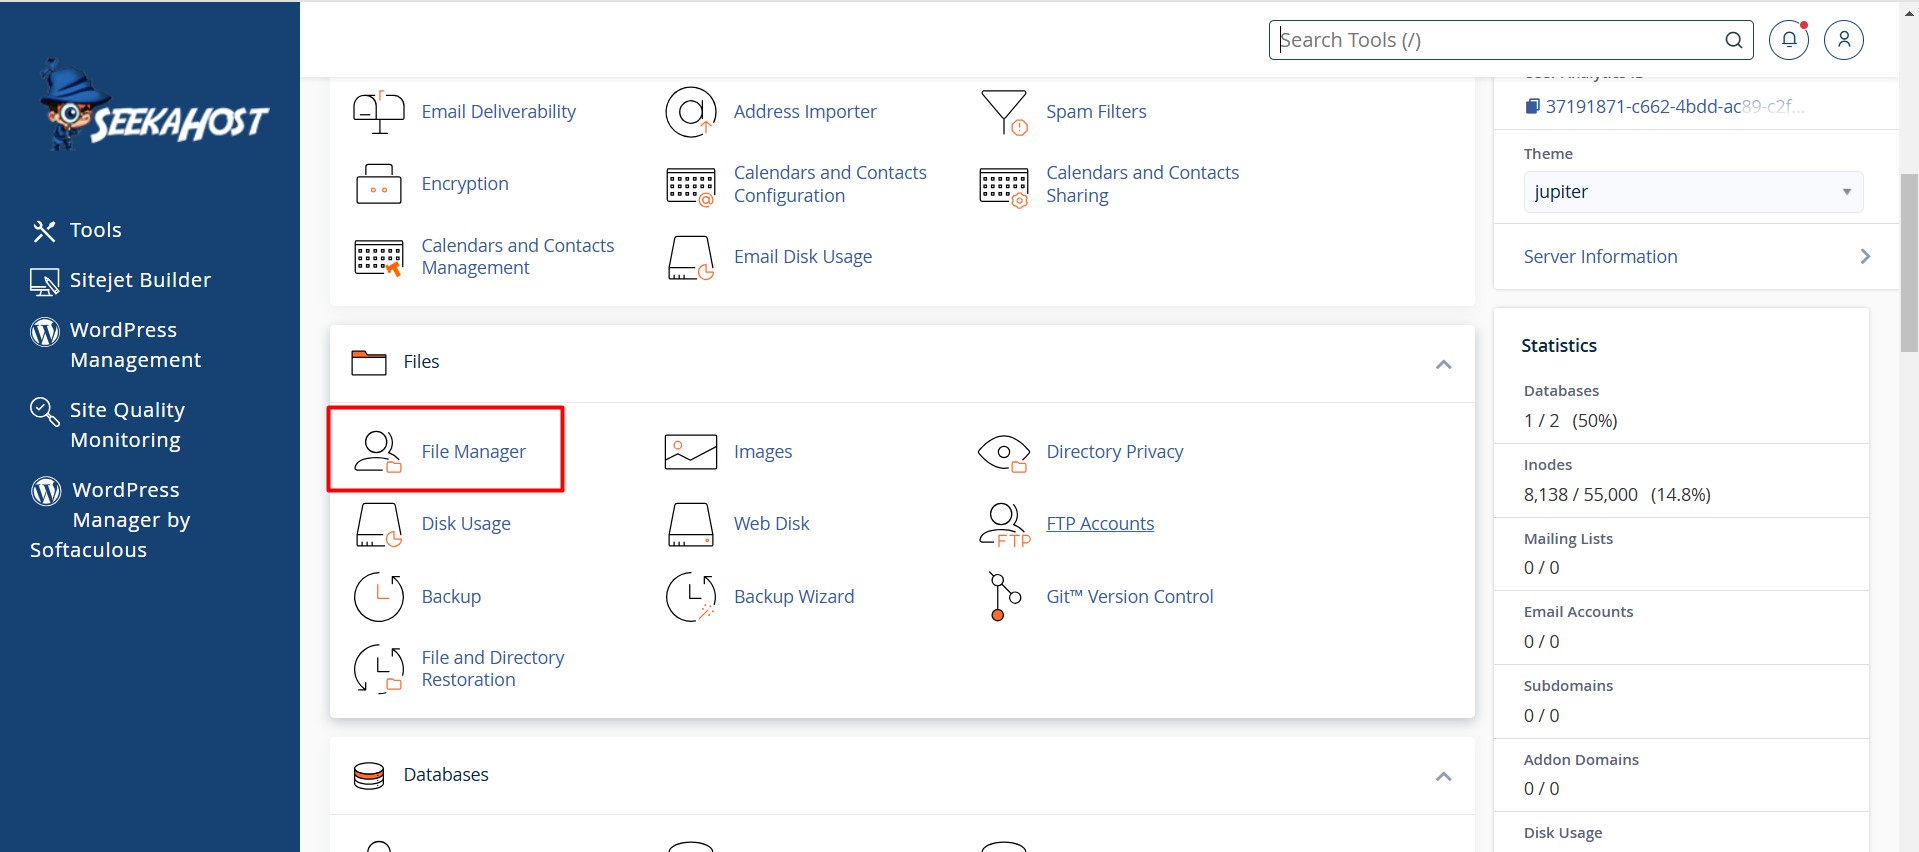Click the Databases 1 / 2 statistic value
This screenshot has width=1919, height=852.
(1570, 421)
